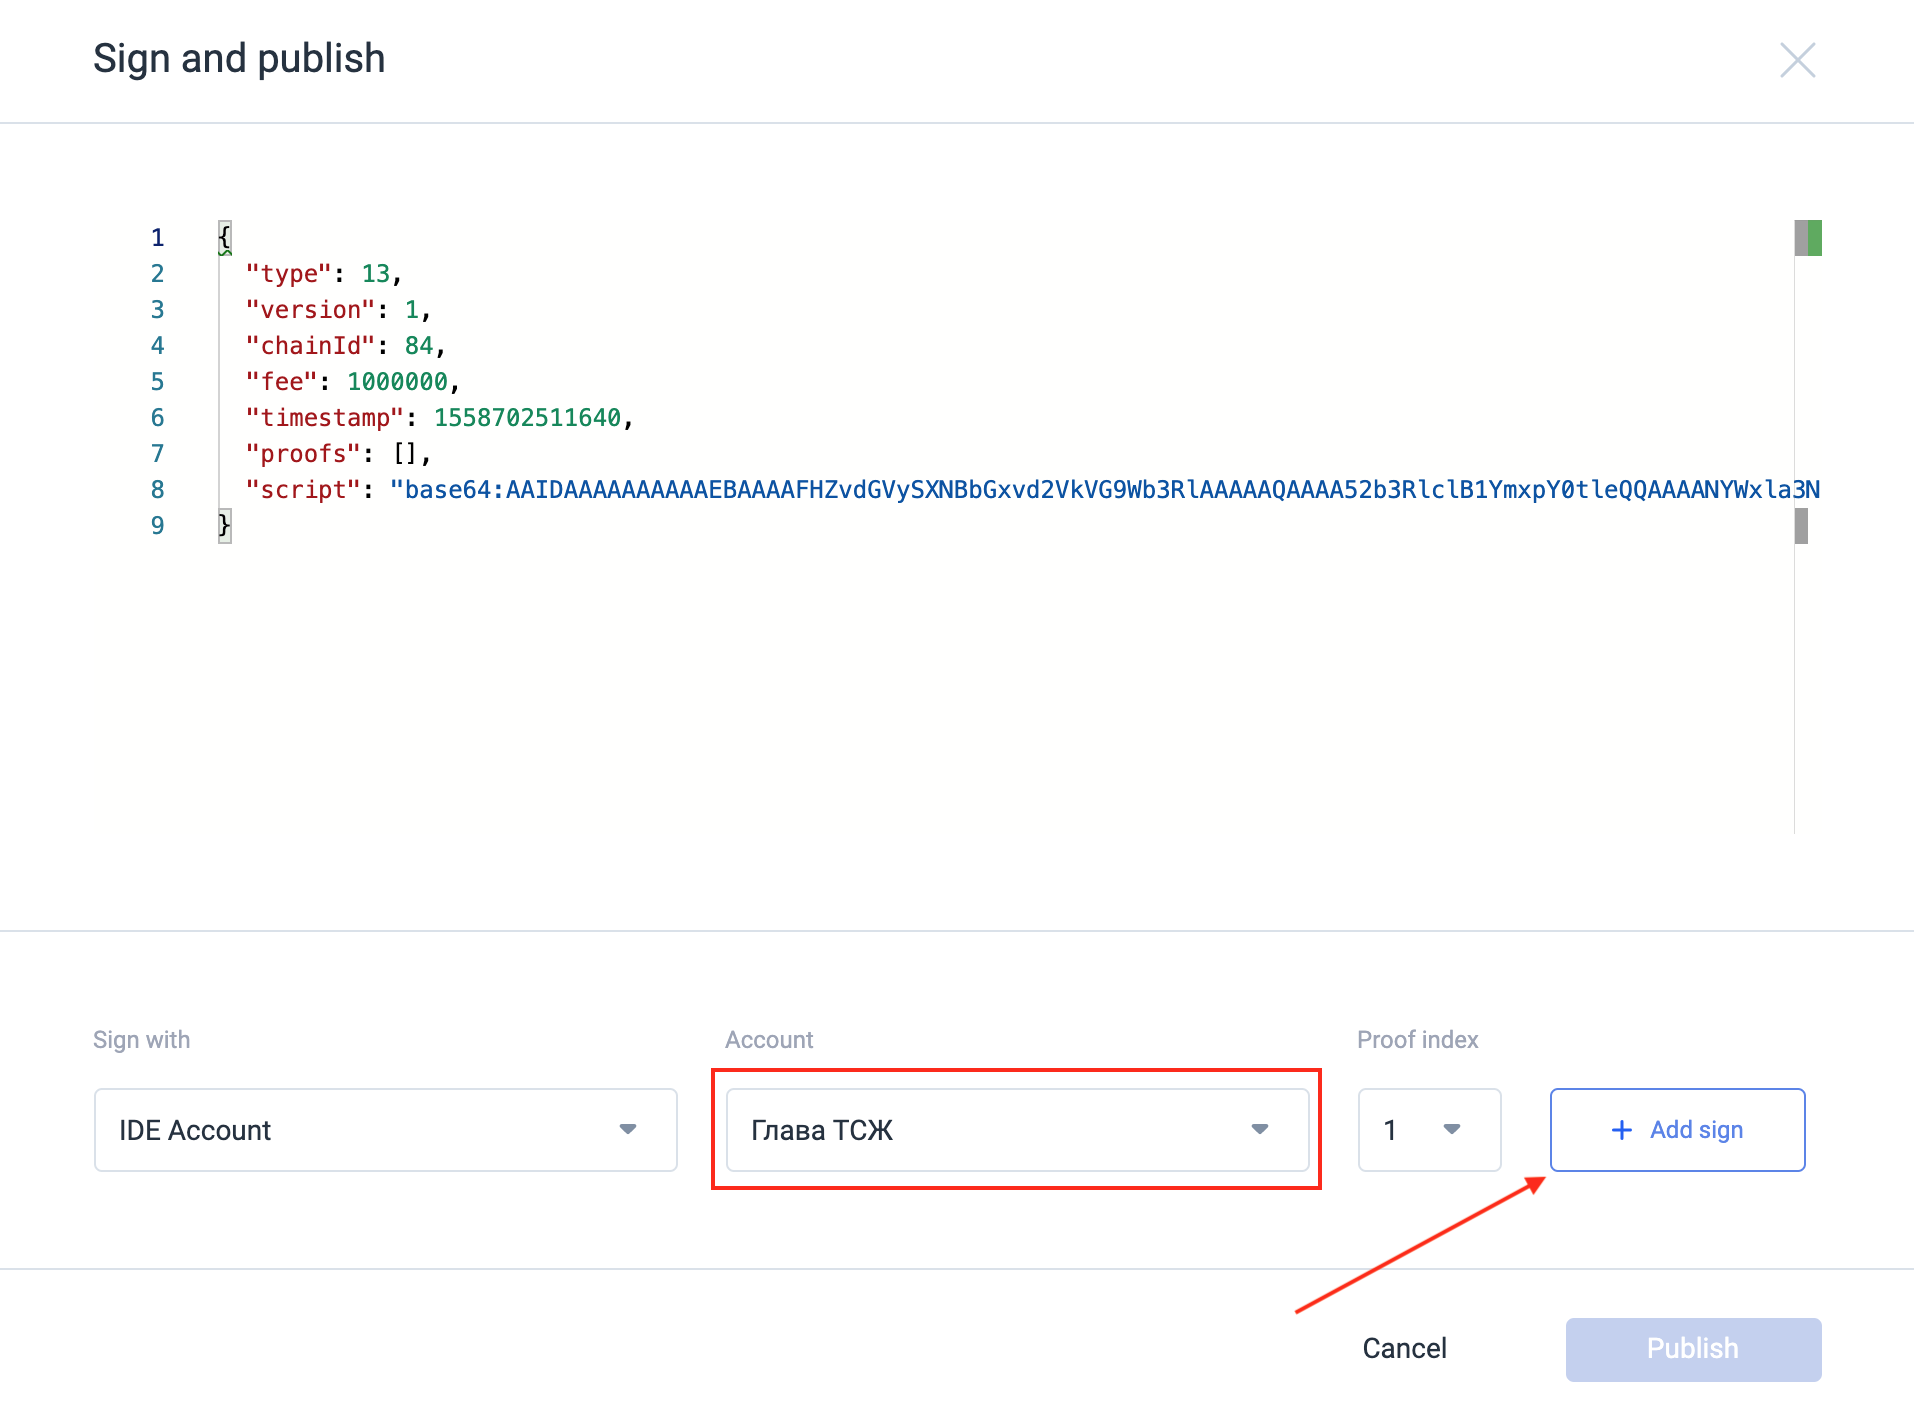Click the chainId value 84
Screen dimensions: 1914x1422
pos(419,346)
